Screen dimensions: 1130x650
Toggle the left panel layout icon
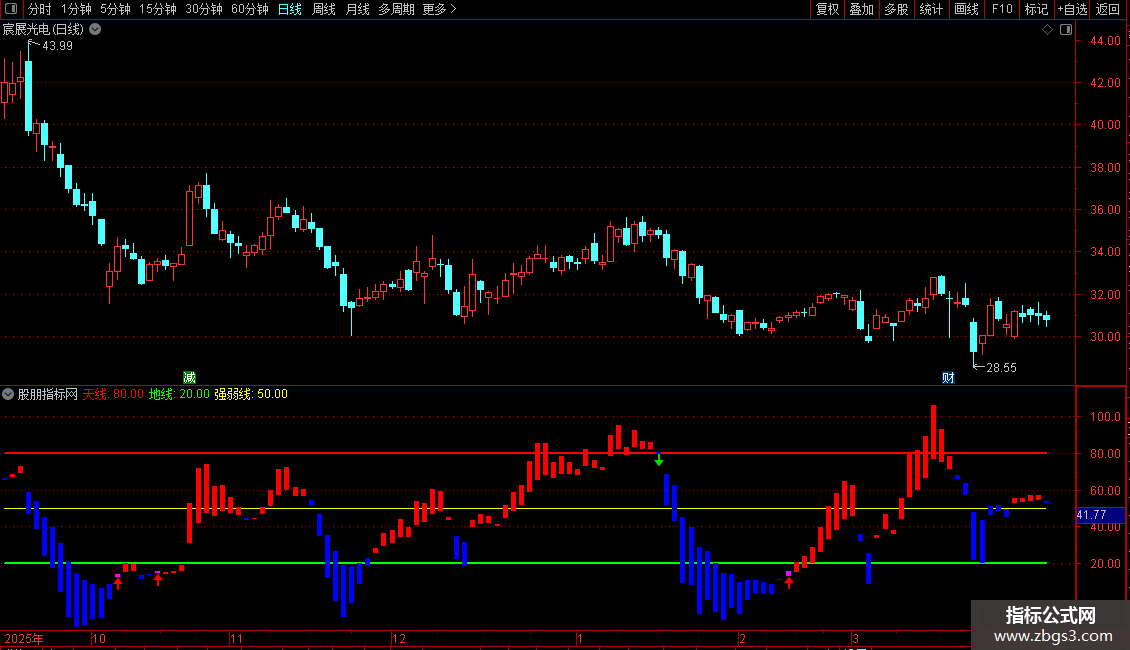click(x=11, y=9)
